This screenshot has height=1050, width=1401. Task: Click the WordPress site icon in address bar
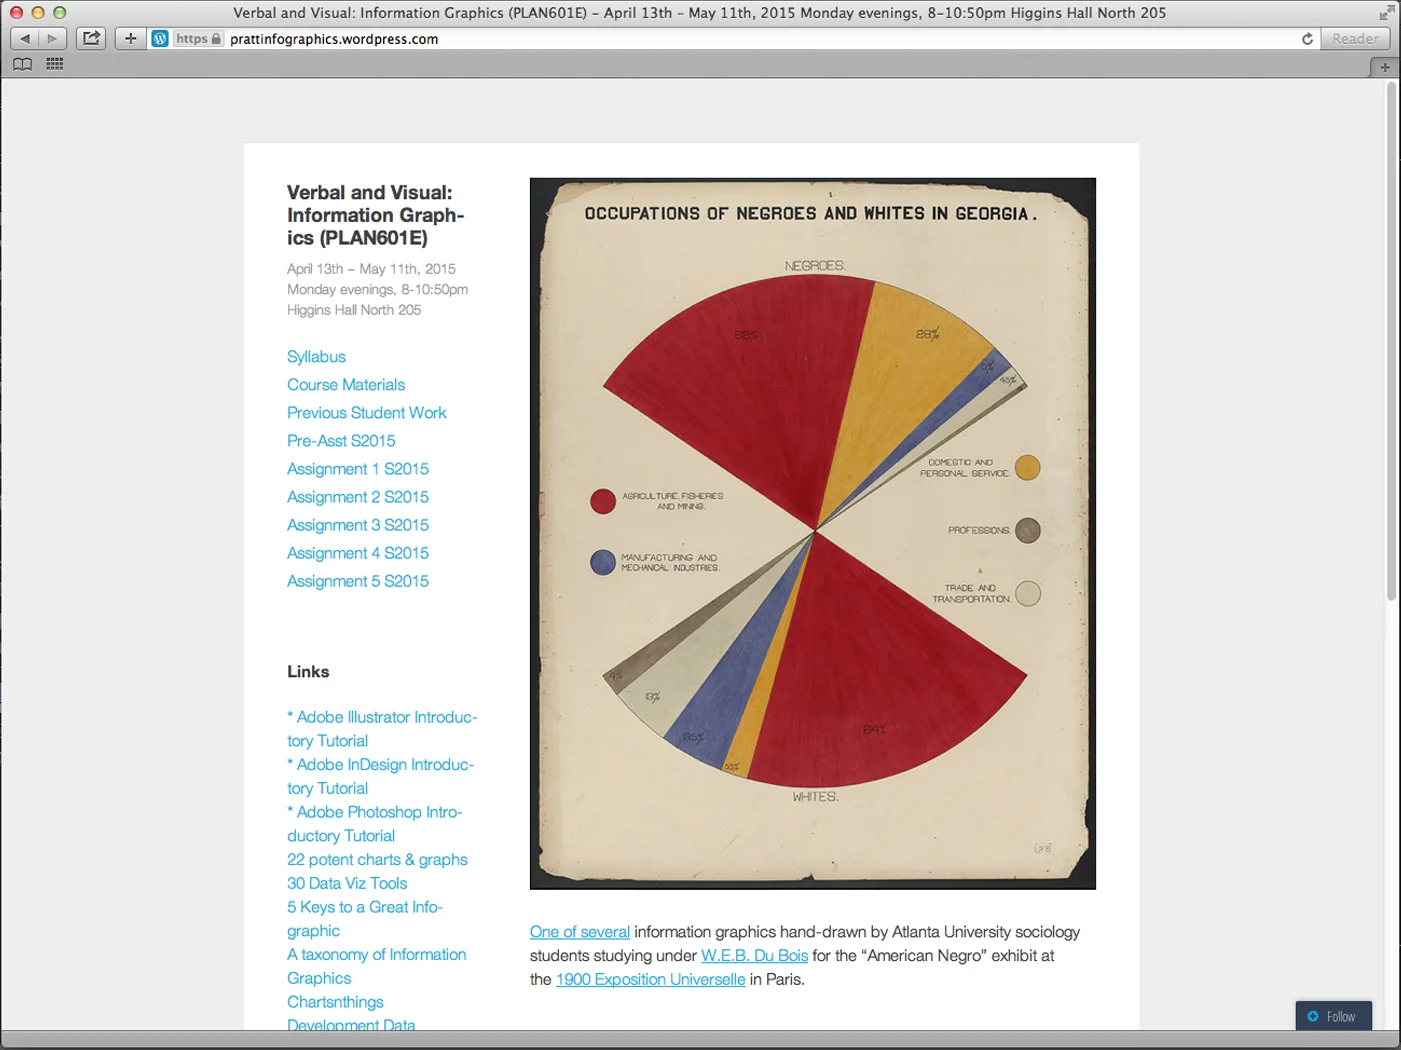click(160, 39)
